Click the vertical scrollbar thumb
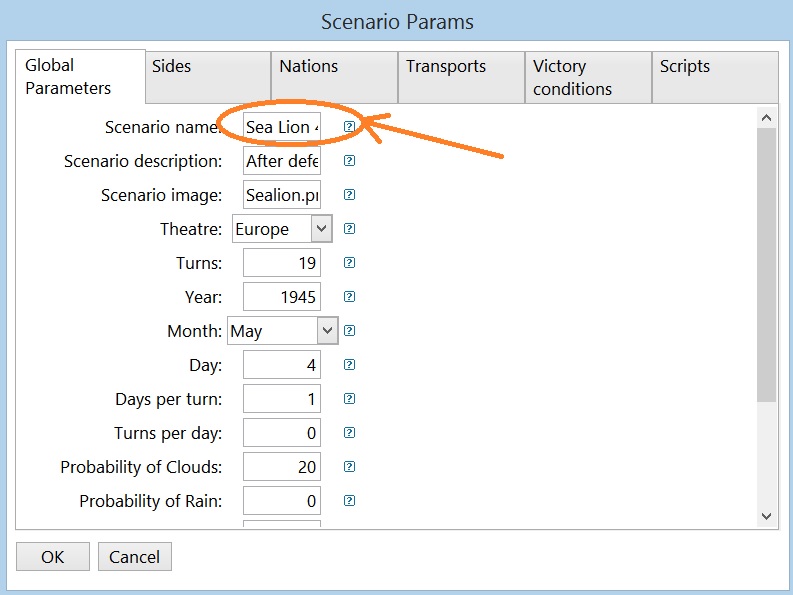Image resolution: width=793 pixels, height=595 pixels. point(766,265)
